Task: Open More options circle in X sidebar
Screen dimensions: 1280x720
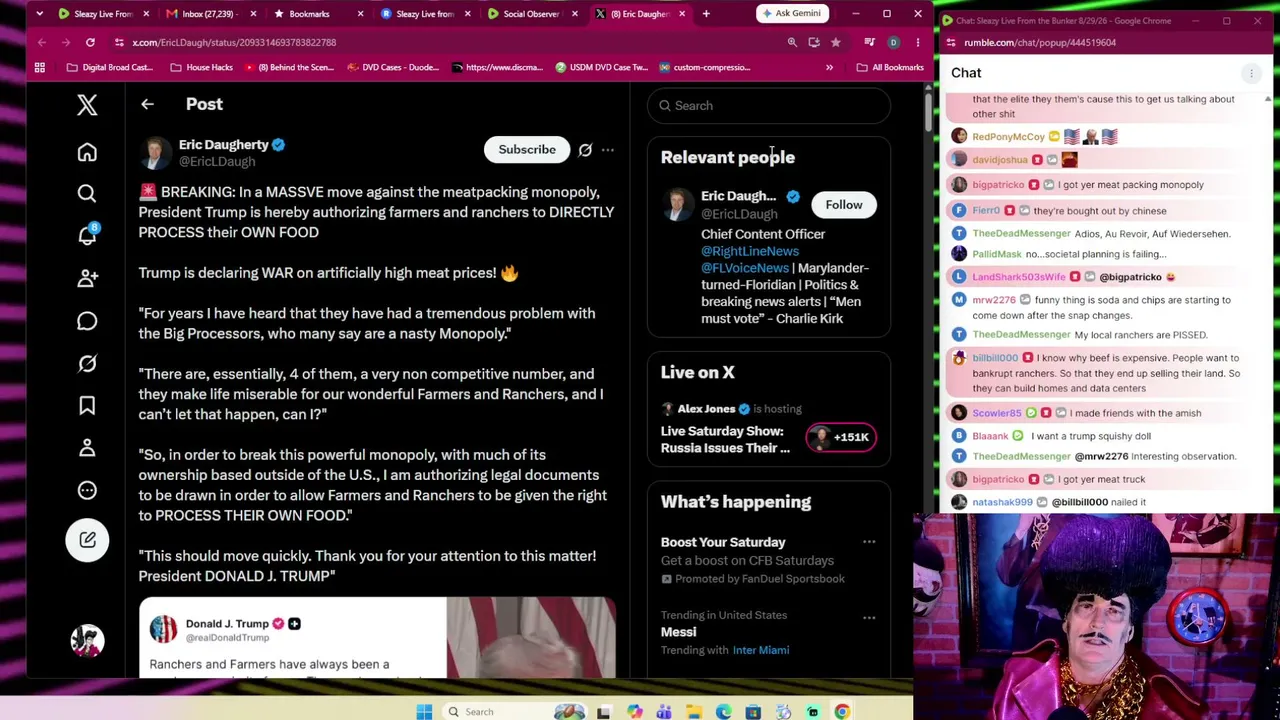Action: (87, 490)
